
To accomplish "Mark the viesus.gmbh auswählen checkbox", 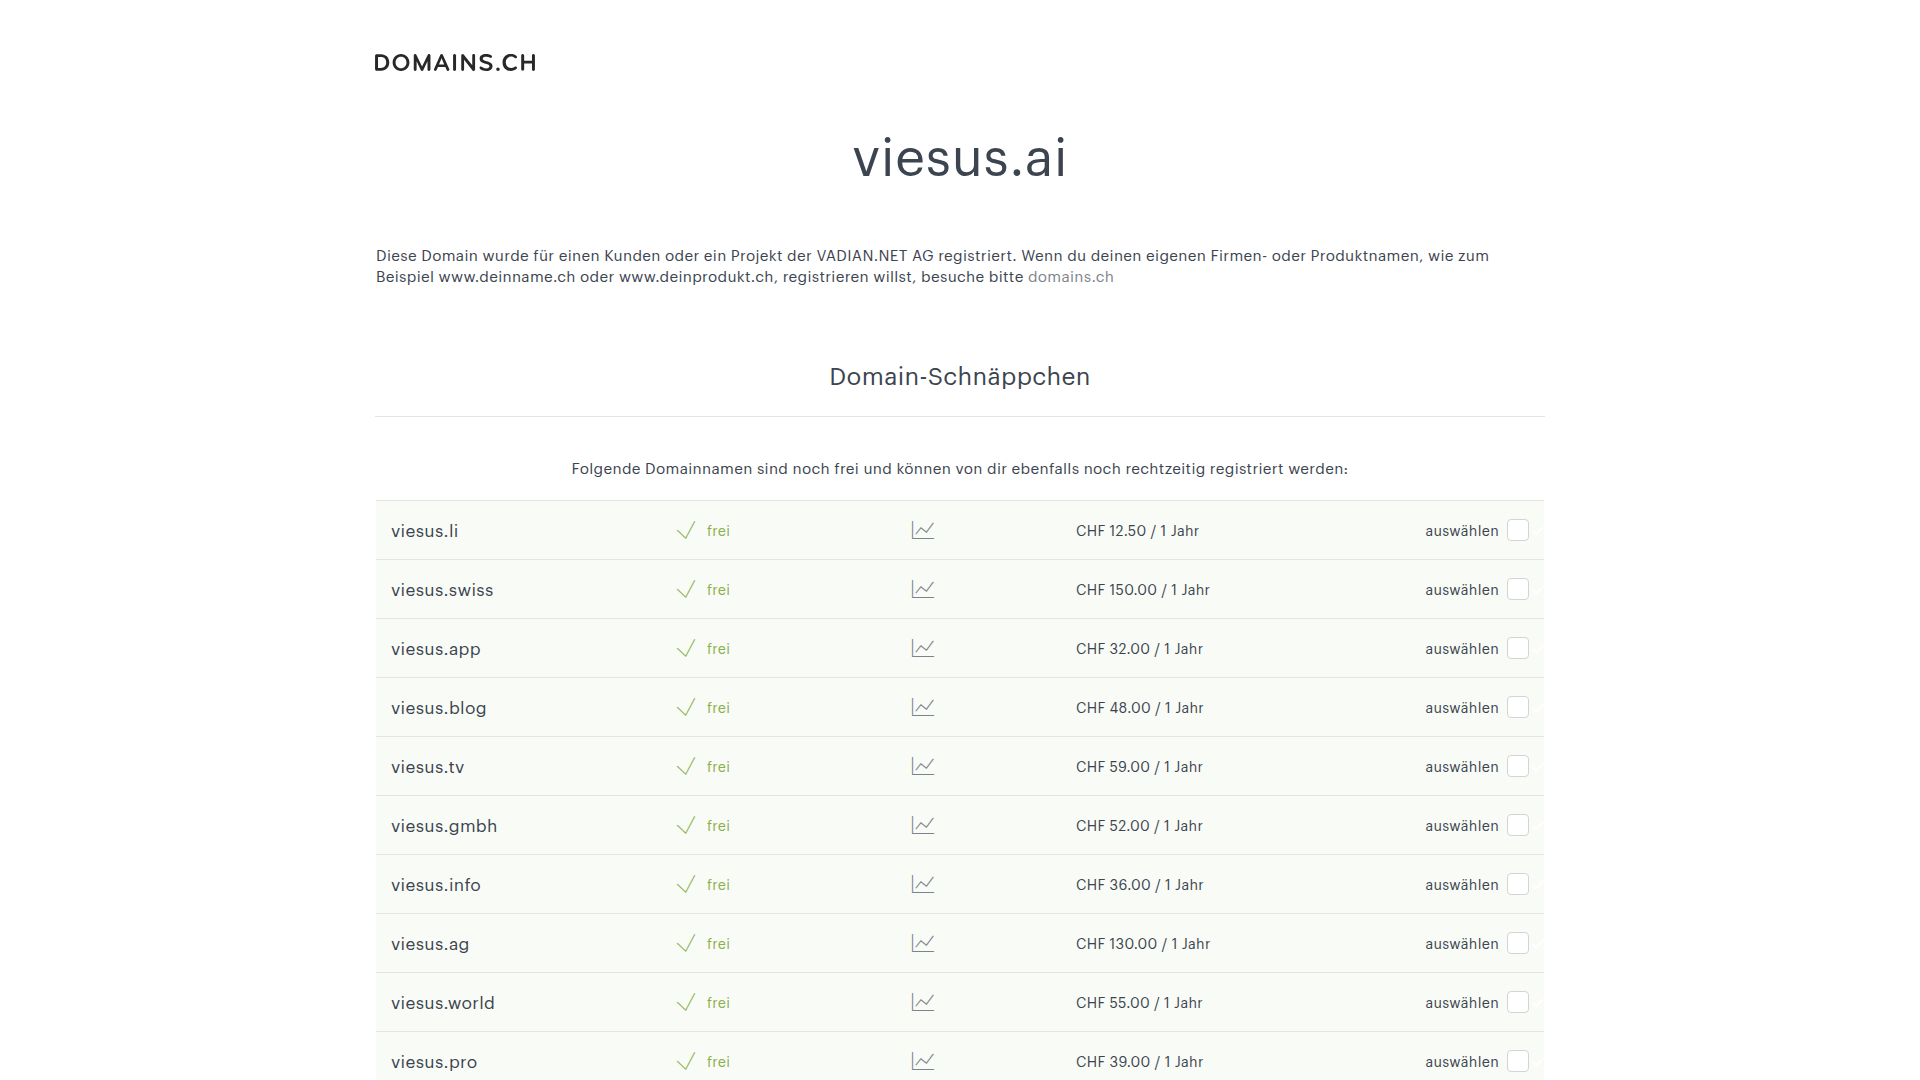I will [x=1518, y=825].
